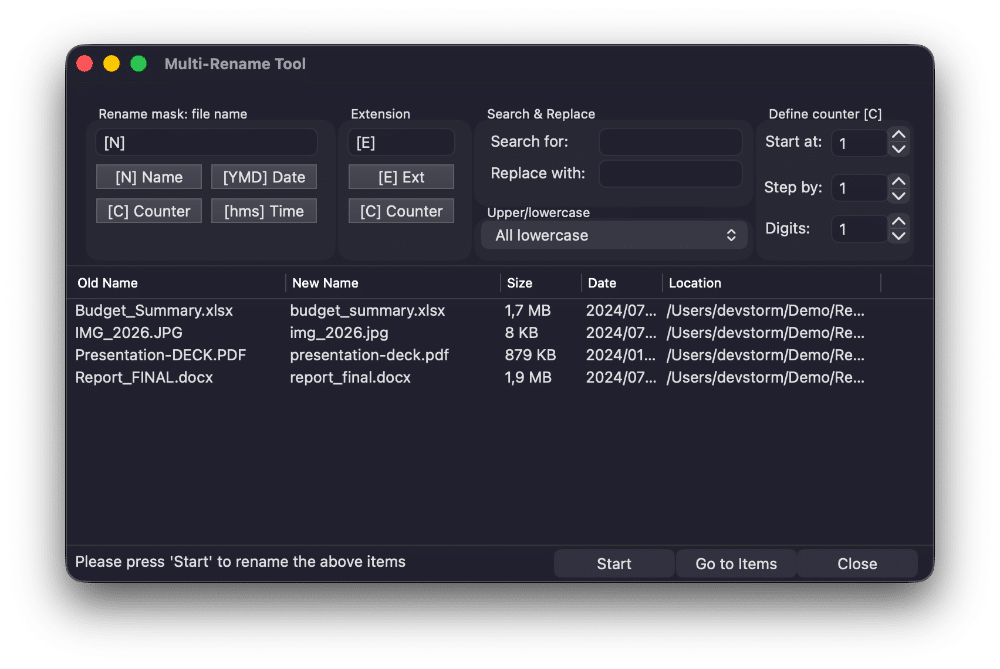The image size is (1000, 669).
Task: Edit the Extension mask field containing [E]
Action: pyautogui.click(x=400, y=141)
